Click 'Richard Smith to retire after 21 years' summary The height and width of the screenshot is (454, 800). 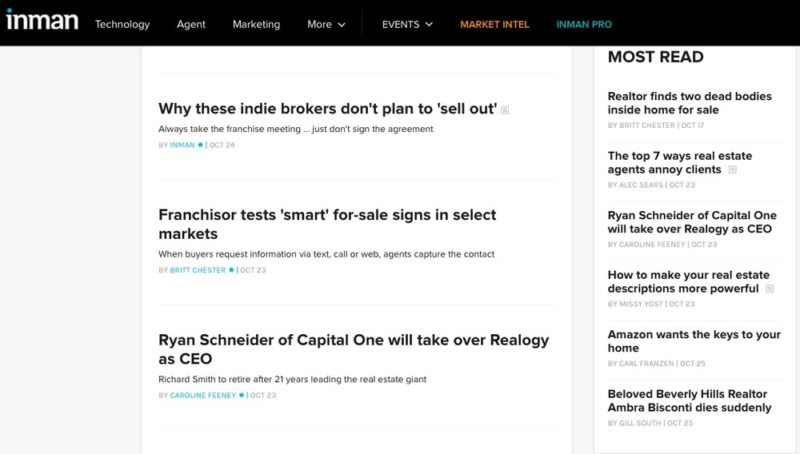(292, 379)
